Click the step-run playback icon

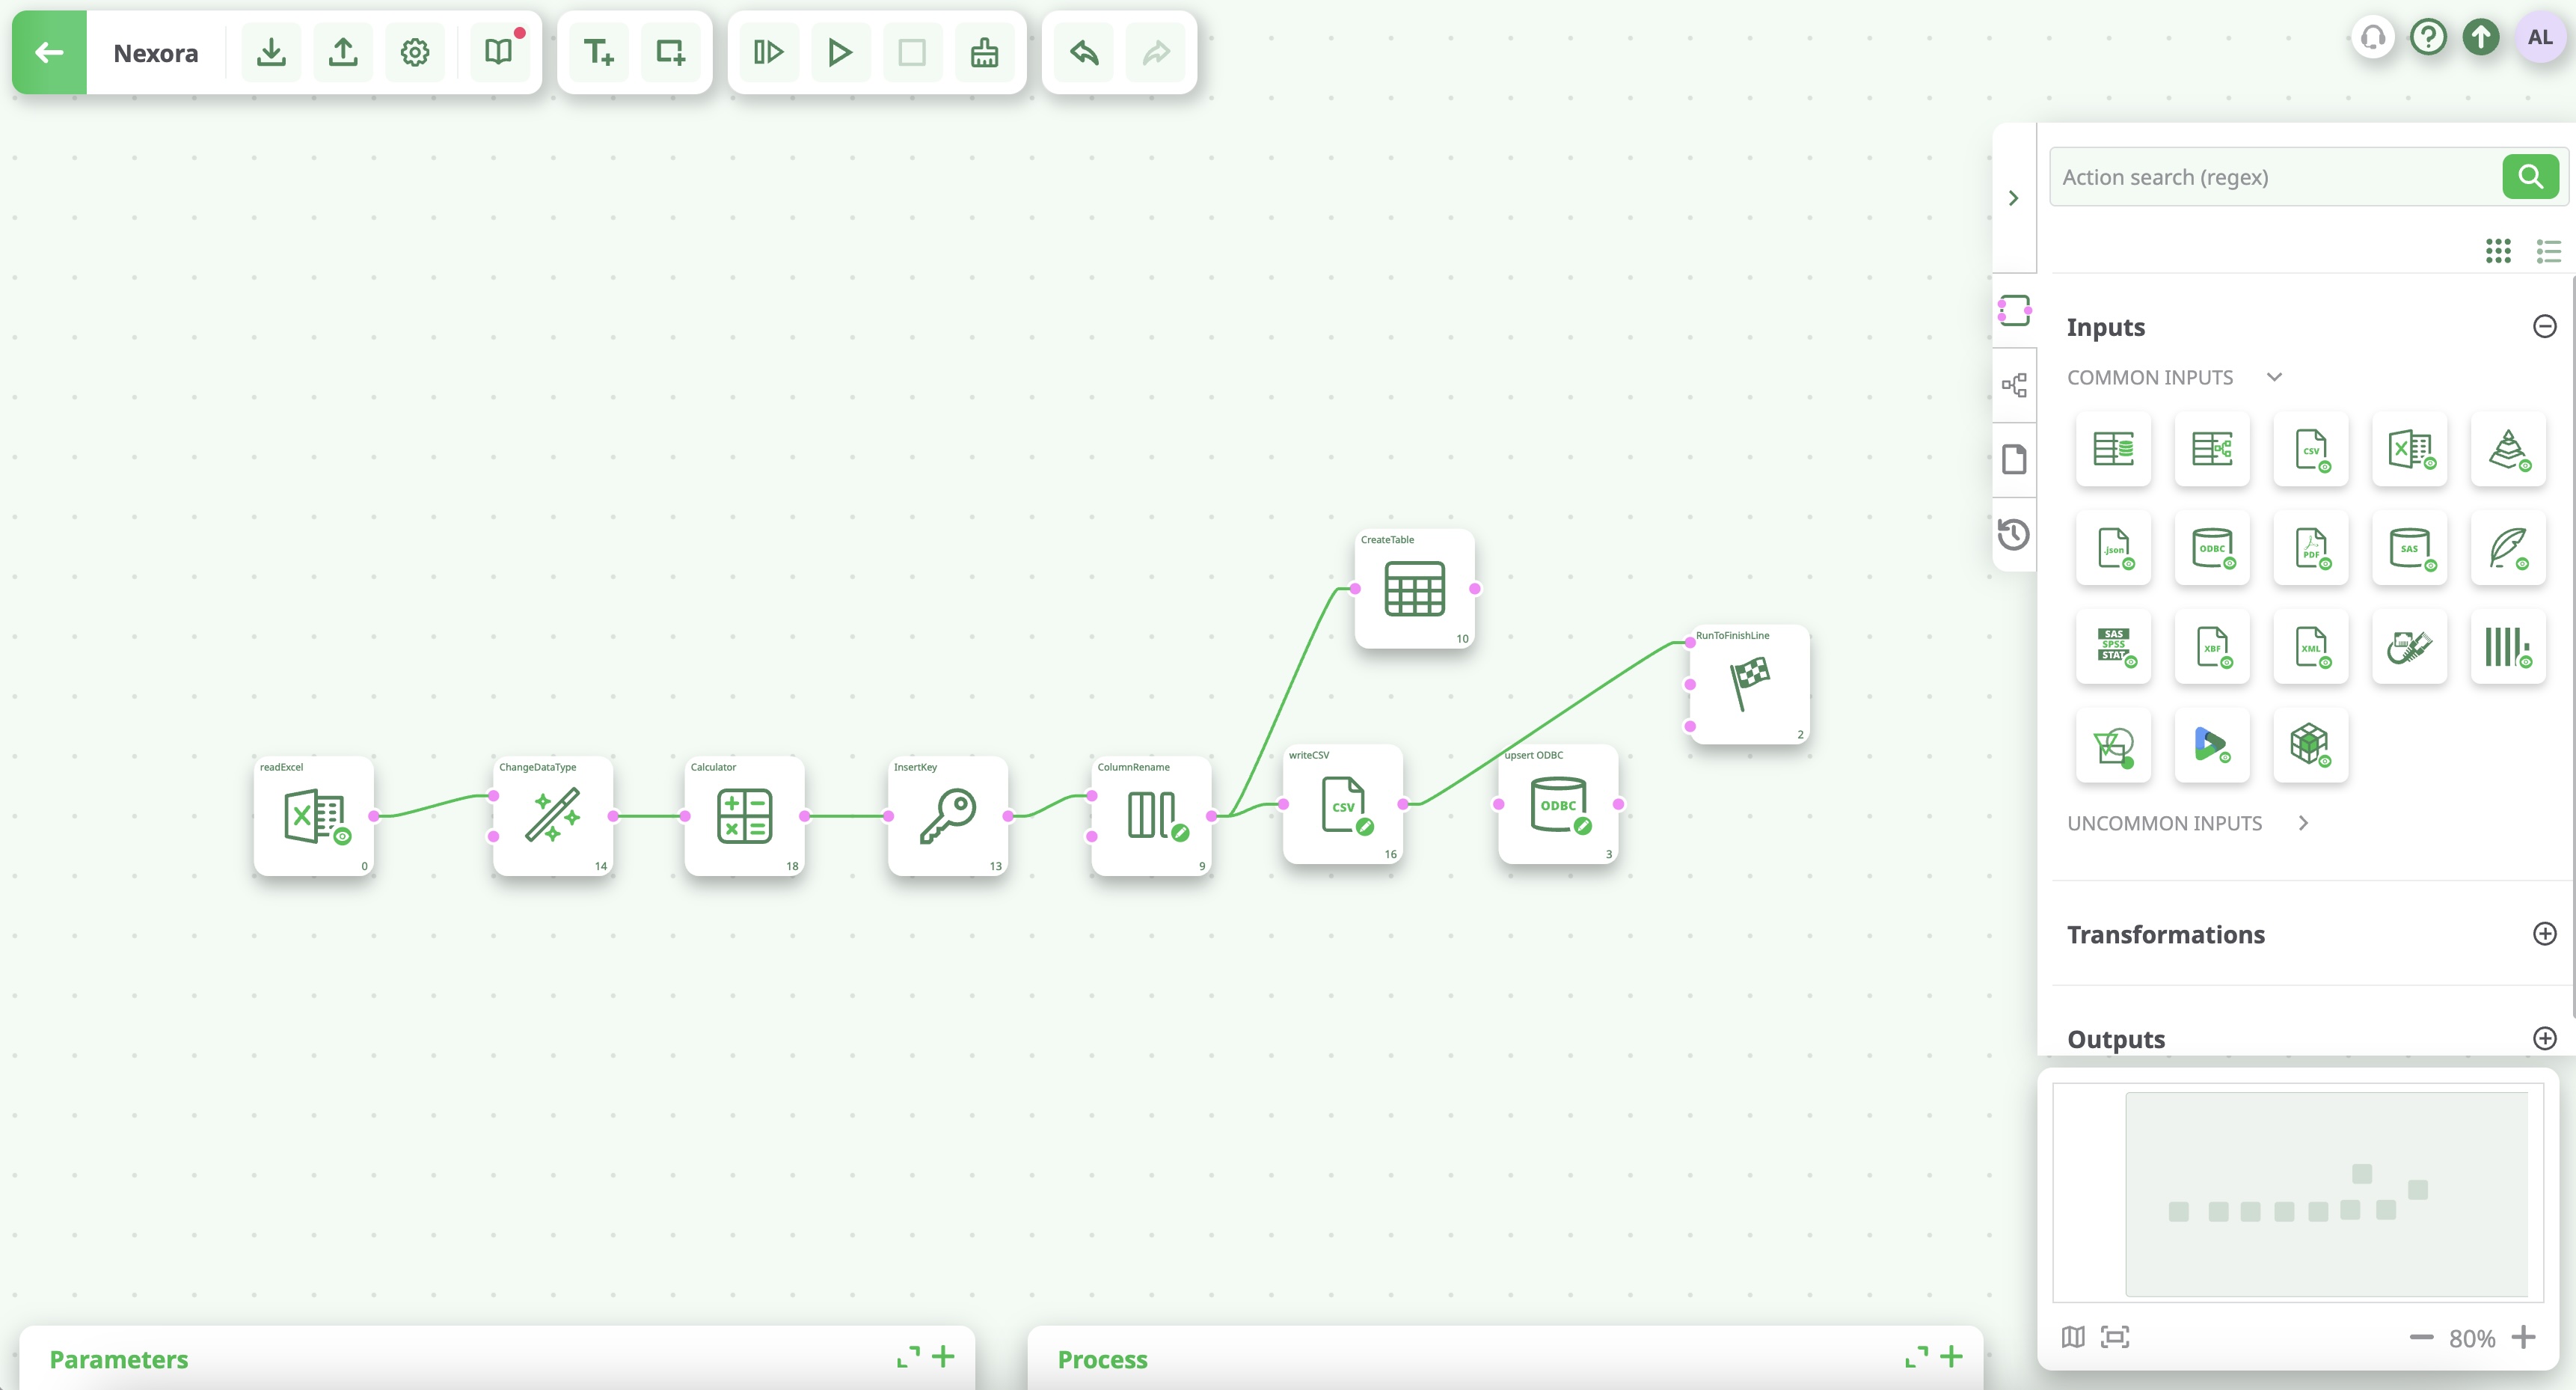pyautogui.click(x=768, y=52)
